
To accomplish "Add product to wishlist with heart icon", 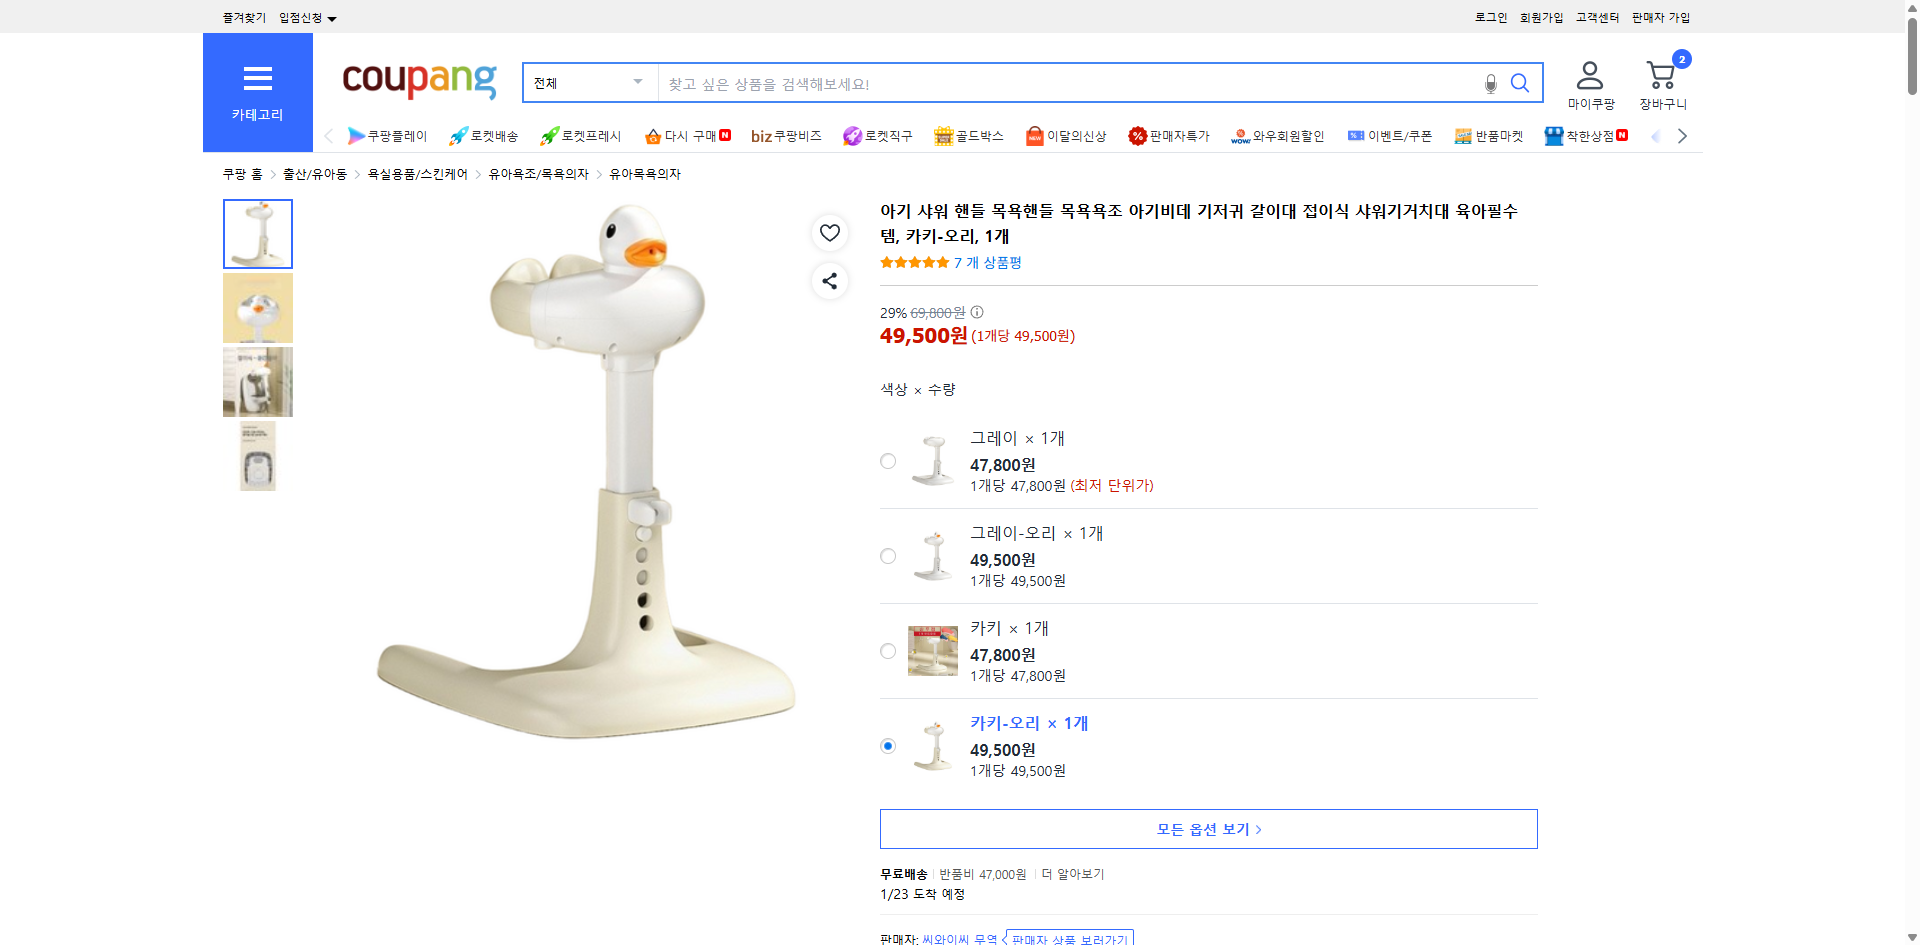I will pos(829,232).
